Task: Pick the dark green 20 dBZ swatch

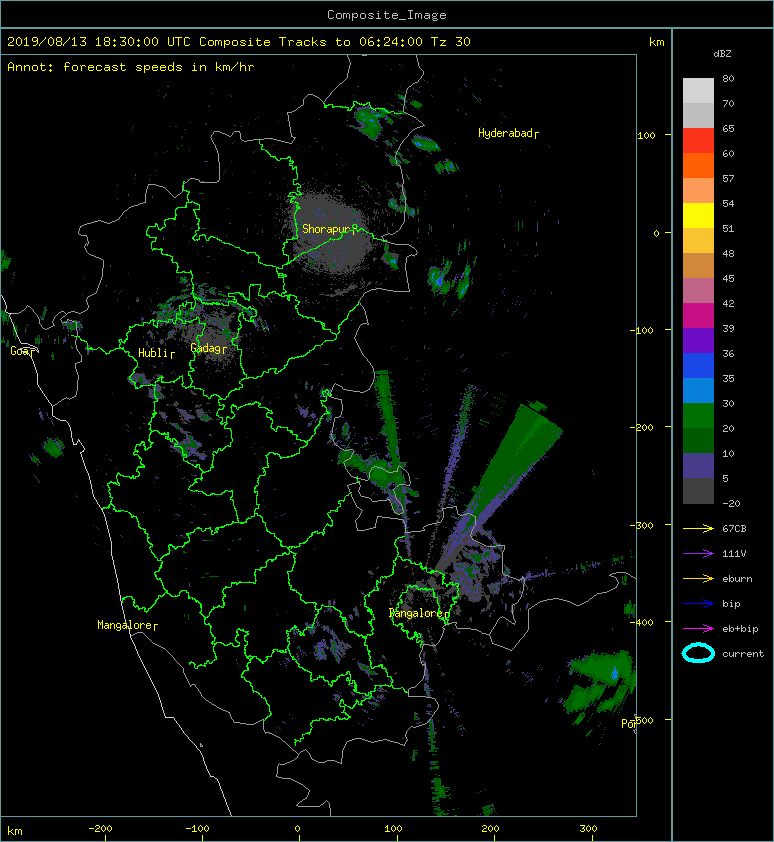Action: click(698, 440)
